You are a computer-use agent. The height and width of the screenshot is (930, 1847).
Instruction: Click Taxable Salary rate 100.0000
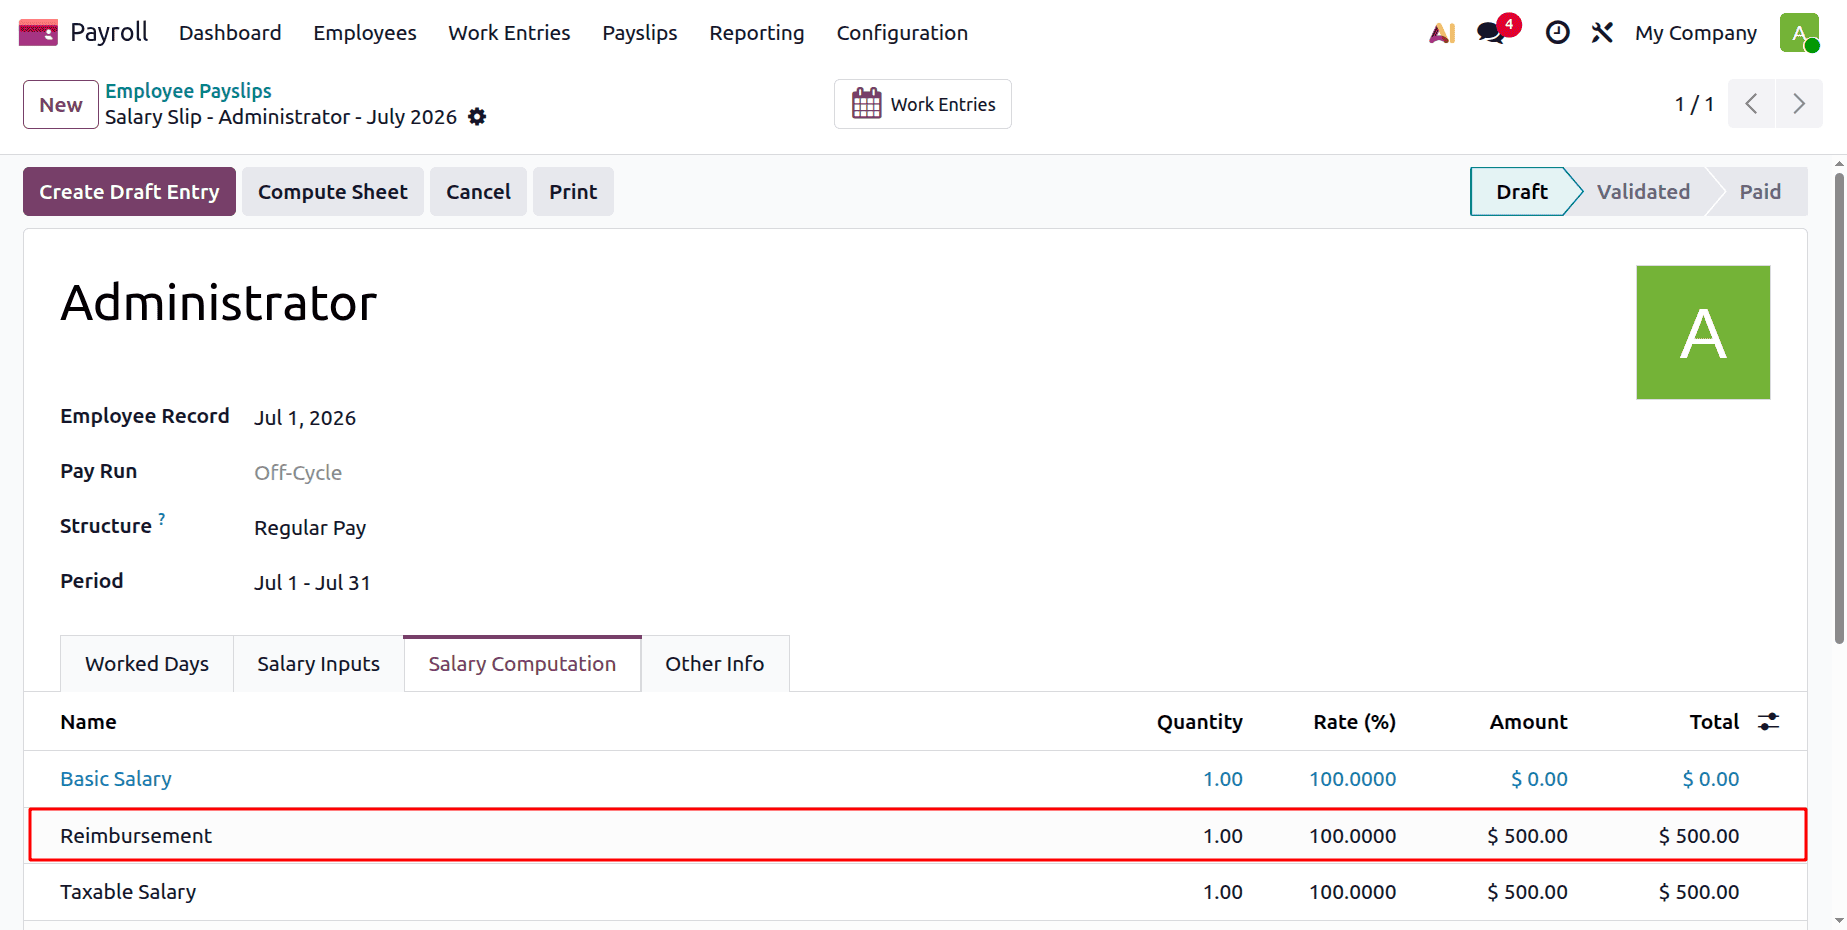(1353, 892)
